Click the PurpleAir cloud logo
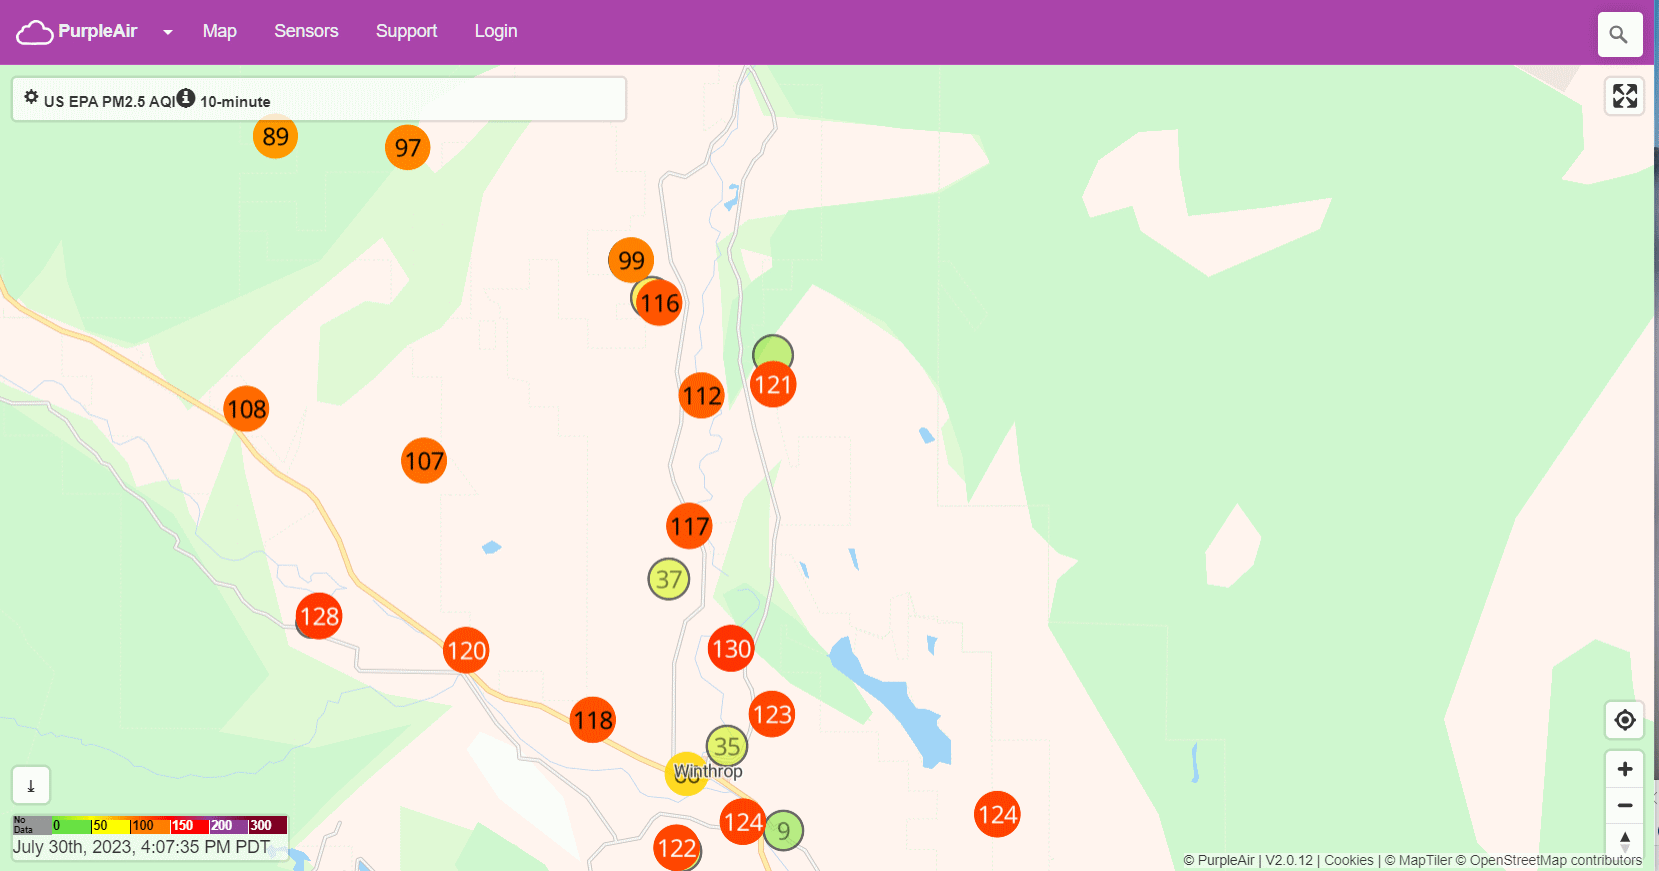The image size is (1659, 871). [x=35, y=32]
